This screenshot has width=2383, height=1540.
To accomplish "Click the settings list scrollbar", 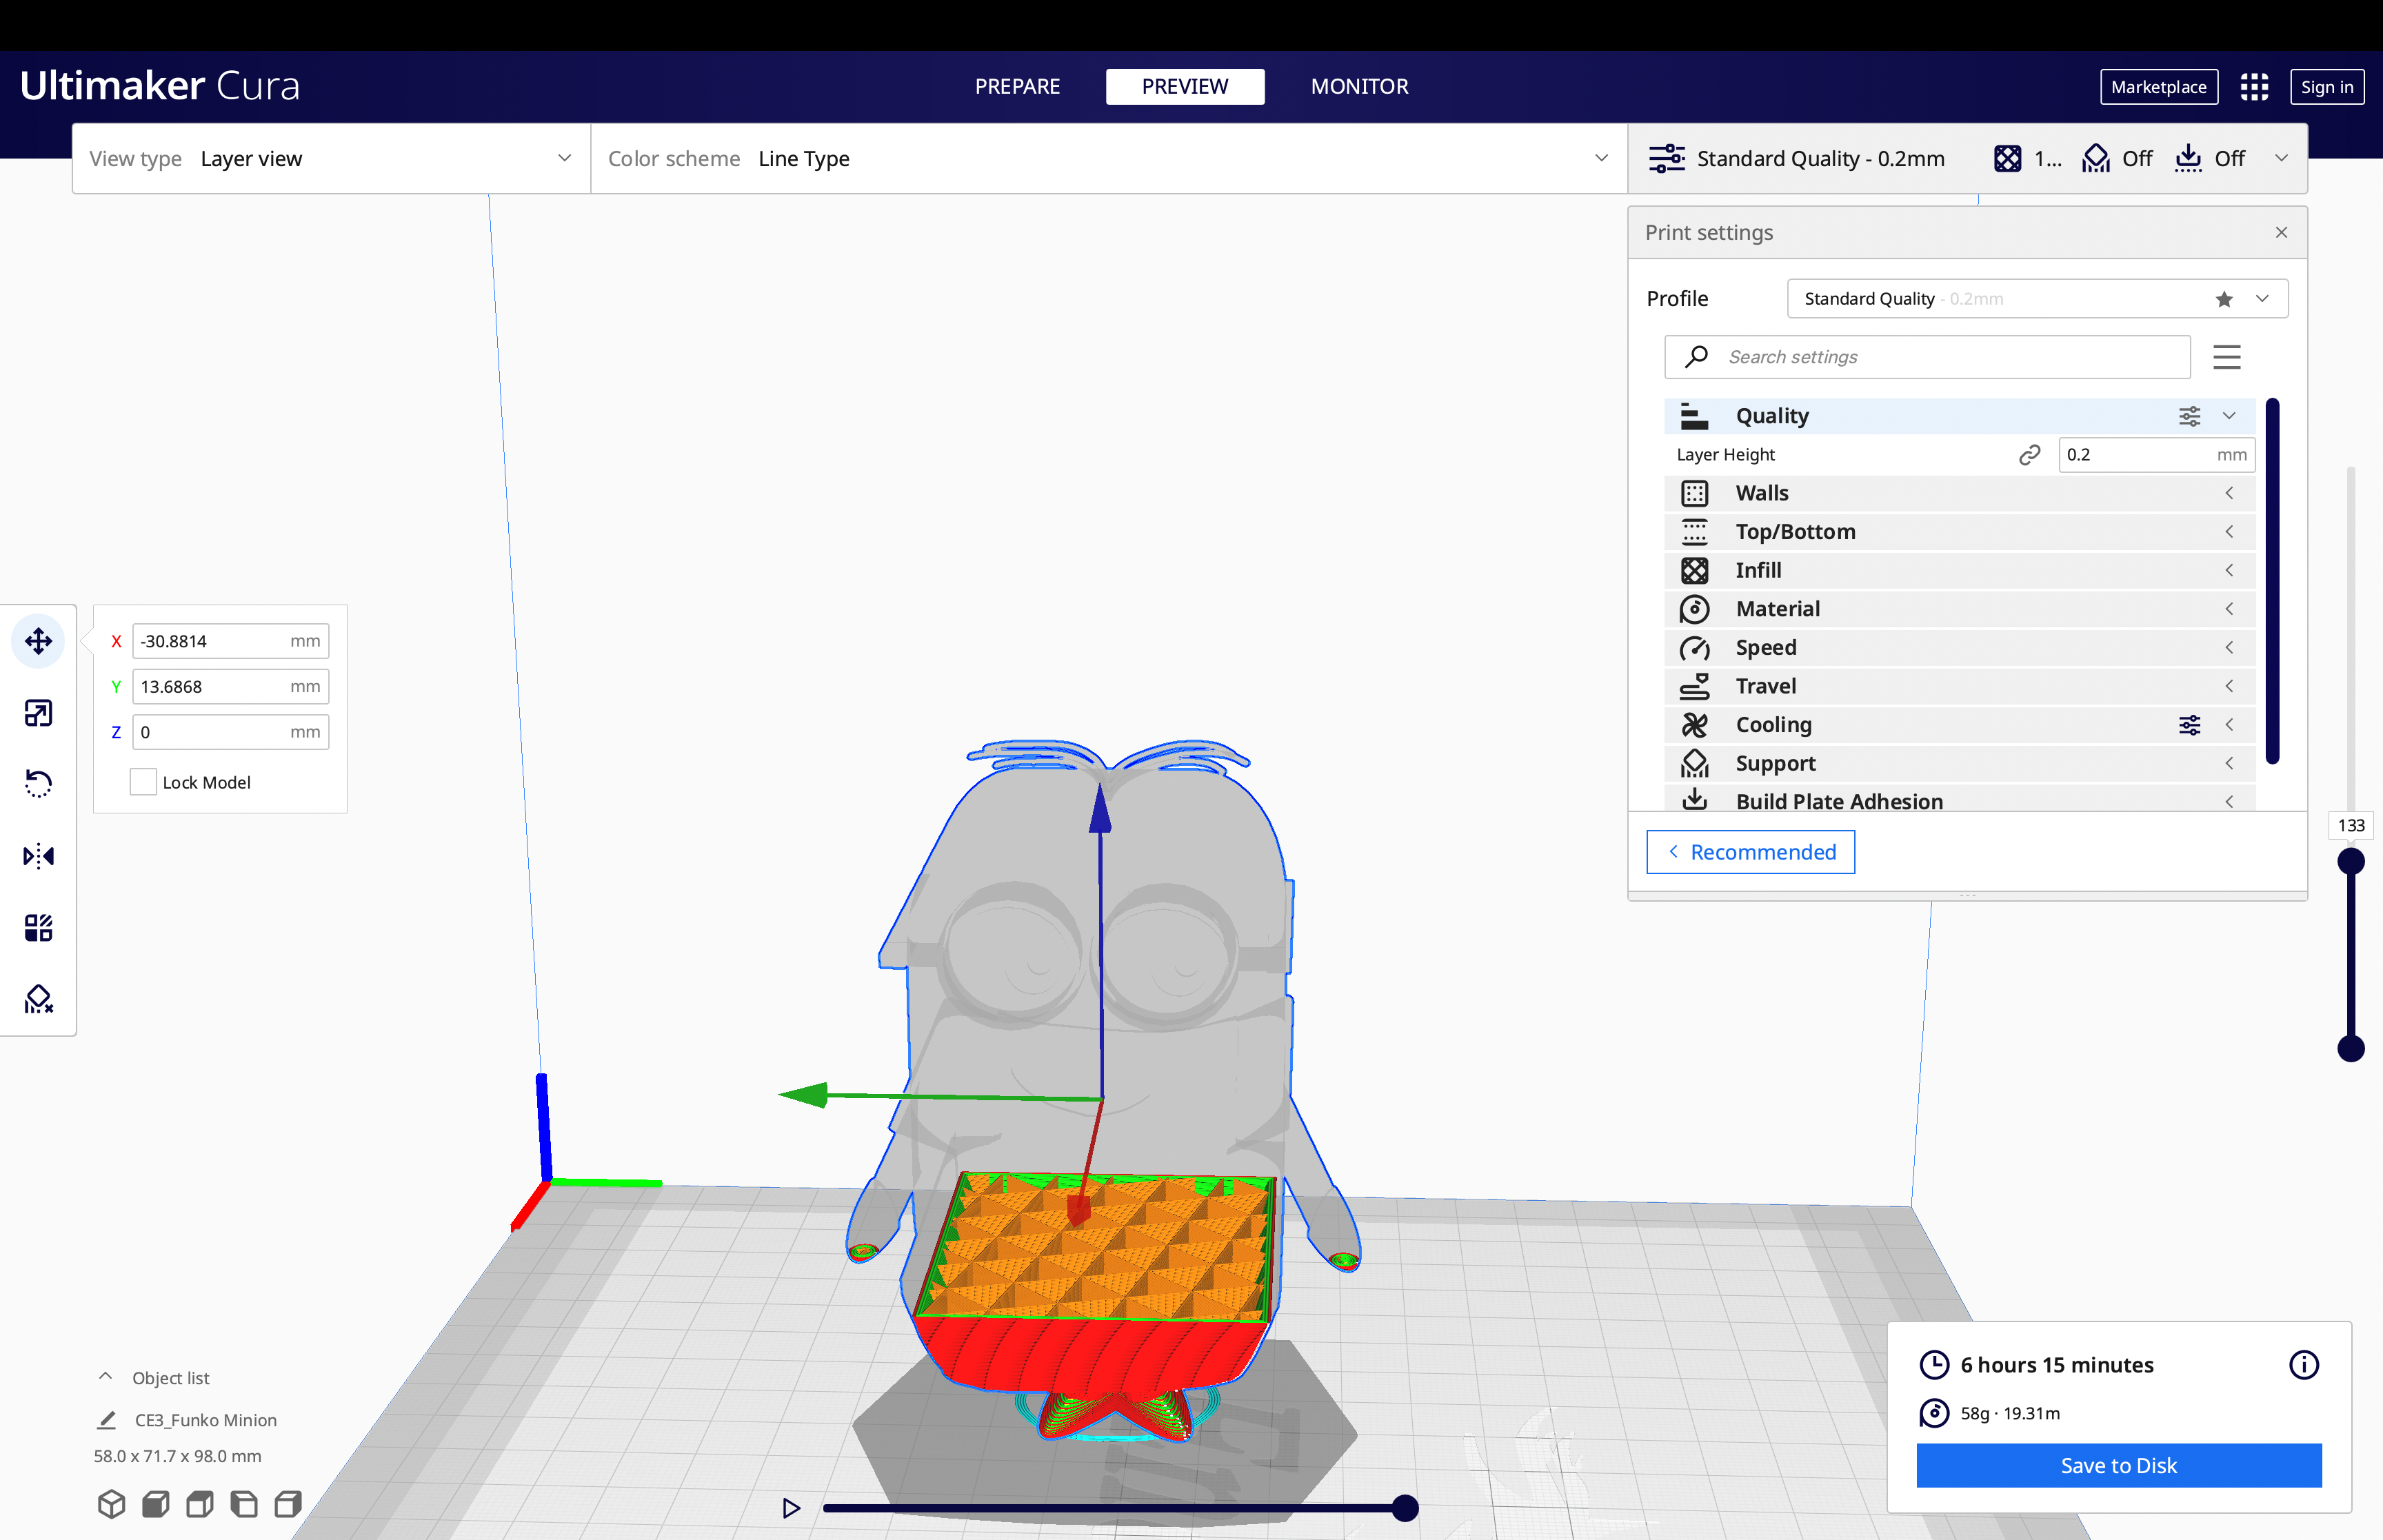I will [2272, 581].
